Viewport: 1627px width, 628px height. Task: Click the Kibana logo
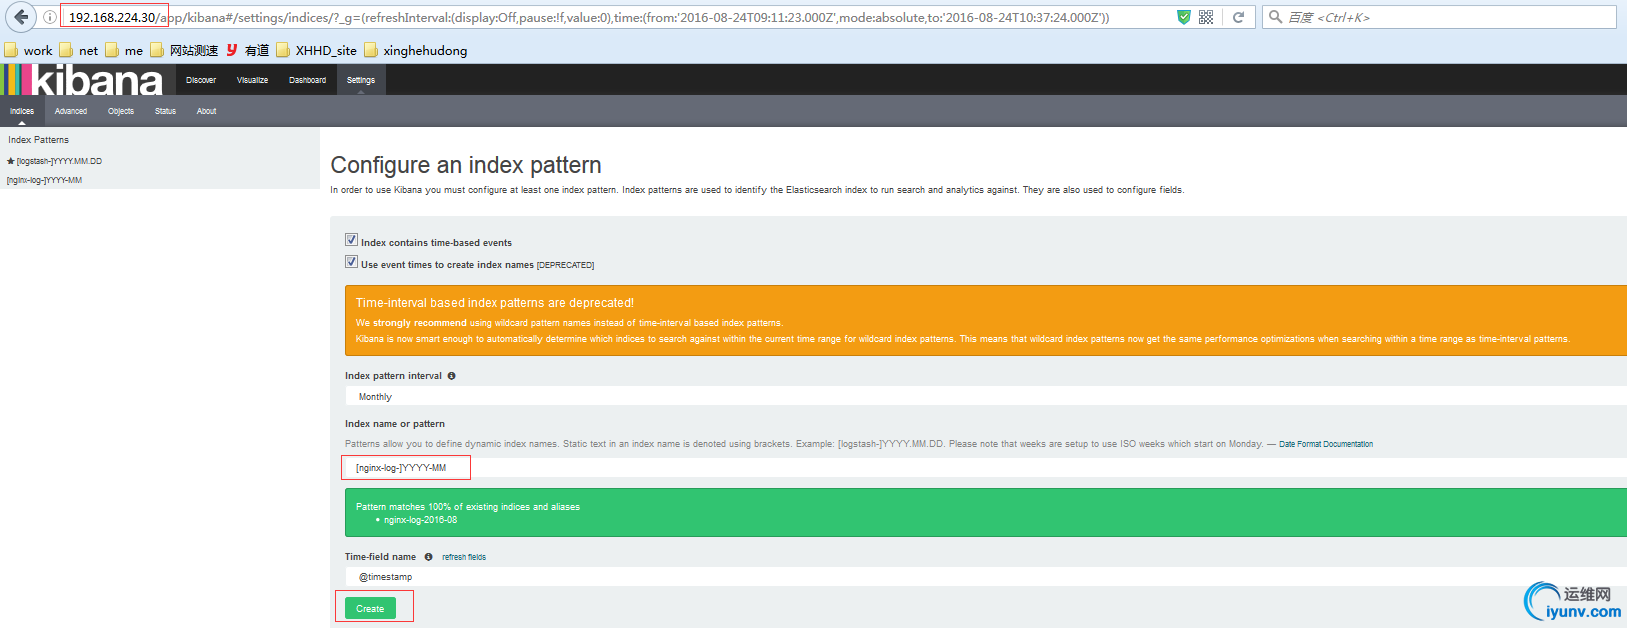coord(83,80)
